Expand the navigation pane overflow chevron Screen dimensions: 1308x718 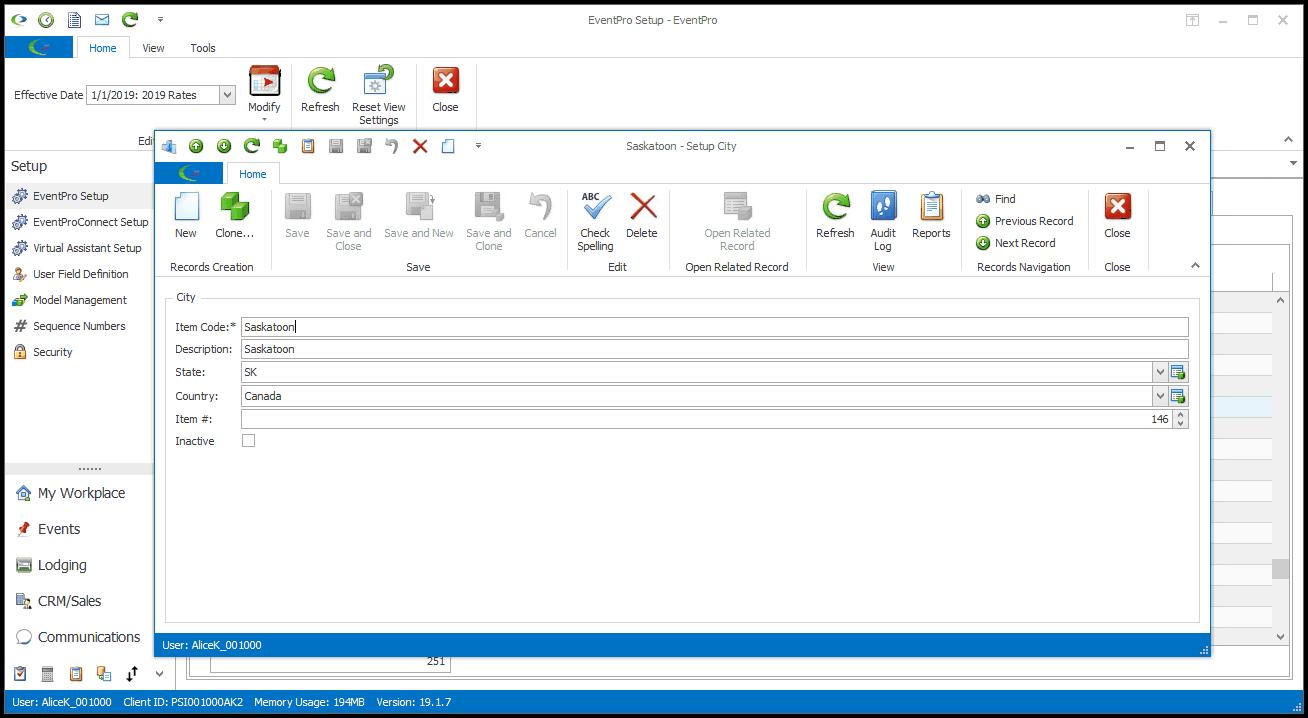click(x=159, y=674)
